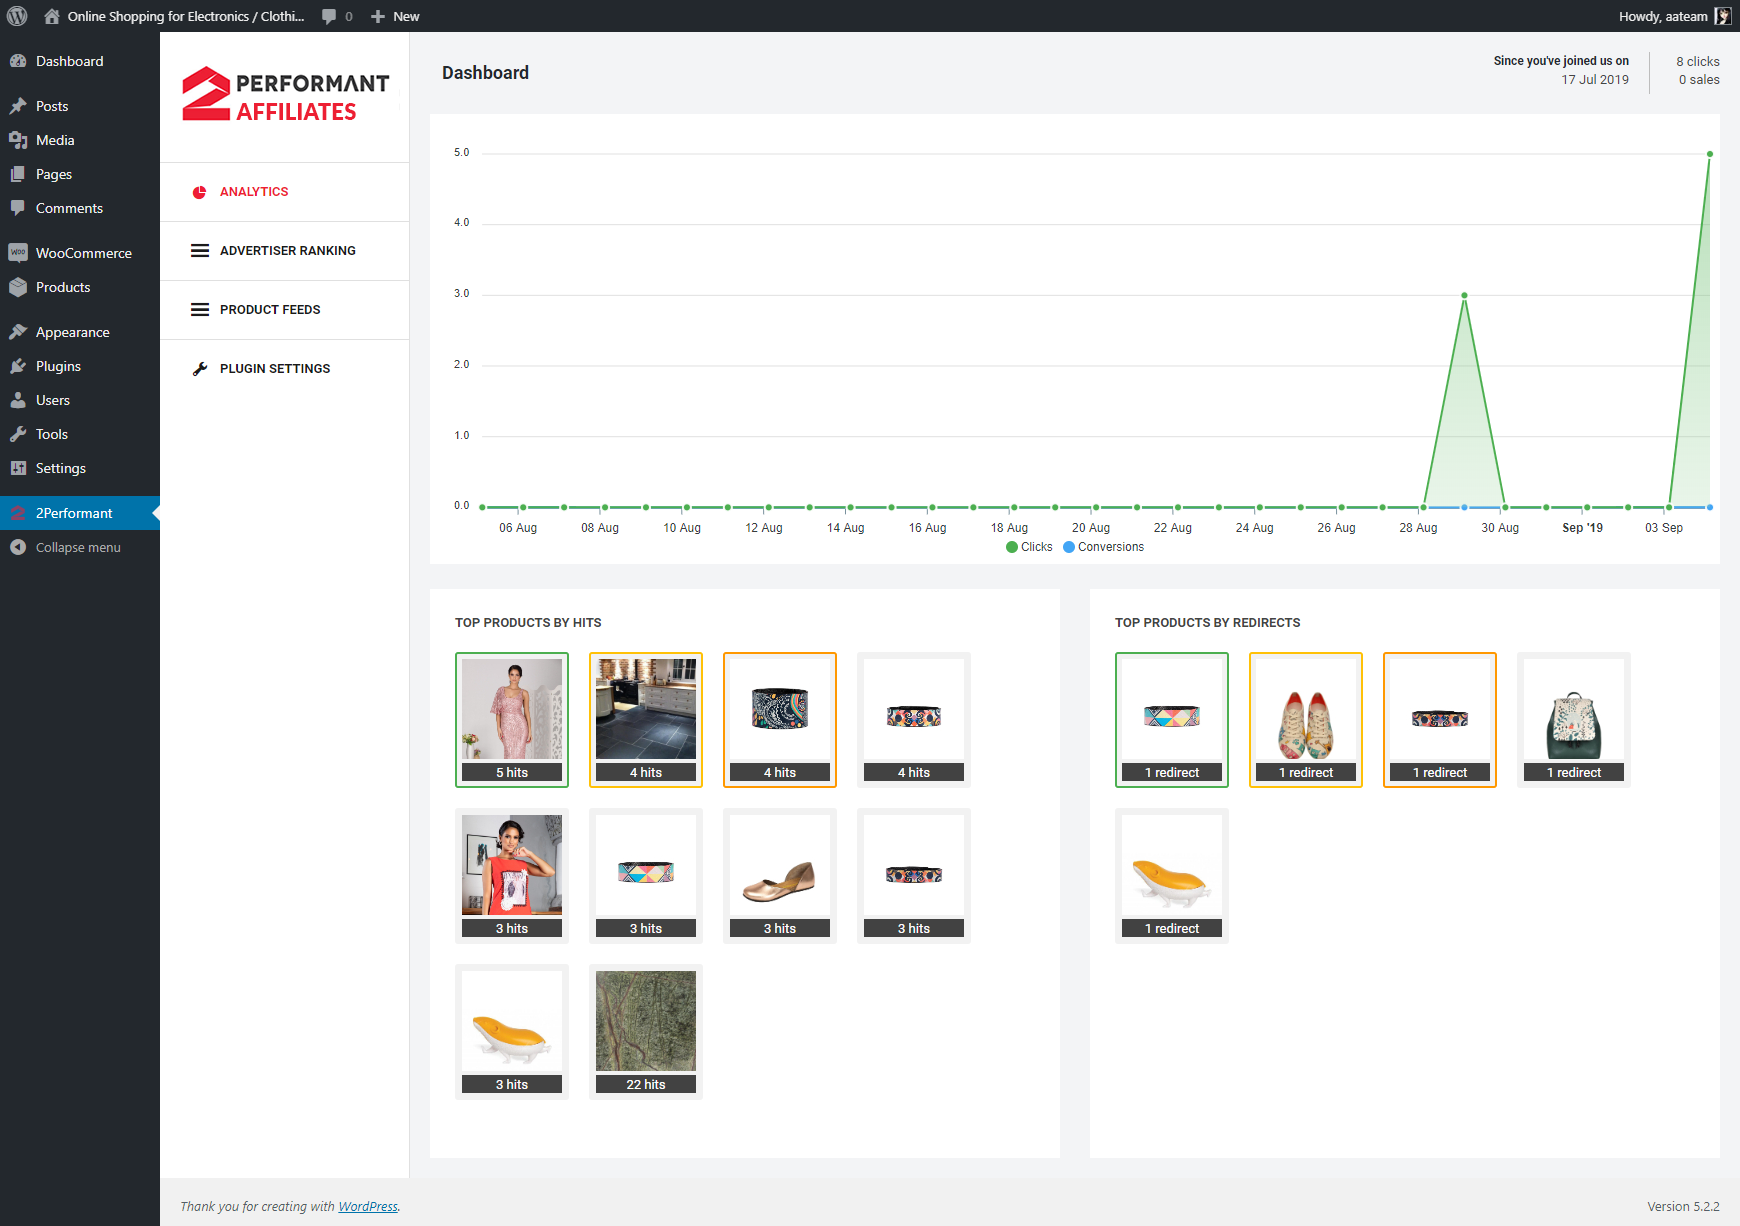Image resolution: width=1740 pixels, height=1226 pixels.
Task: Toggle the Clicks series in chart legend
Action: [x=1029, y=547]
